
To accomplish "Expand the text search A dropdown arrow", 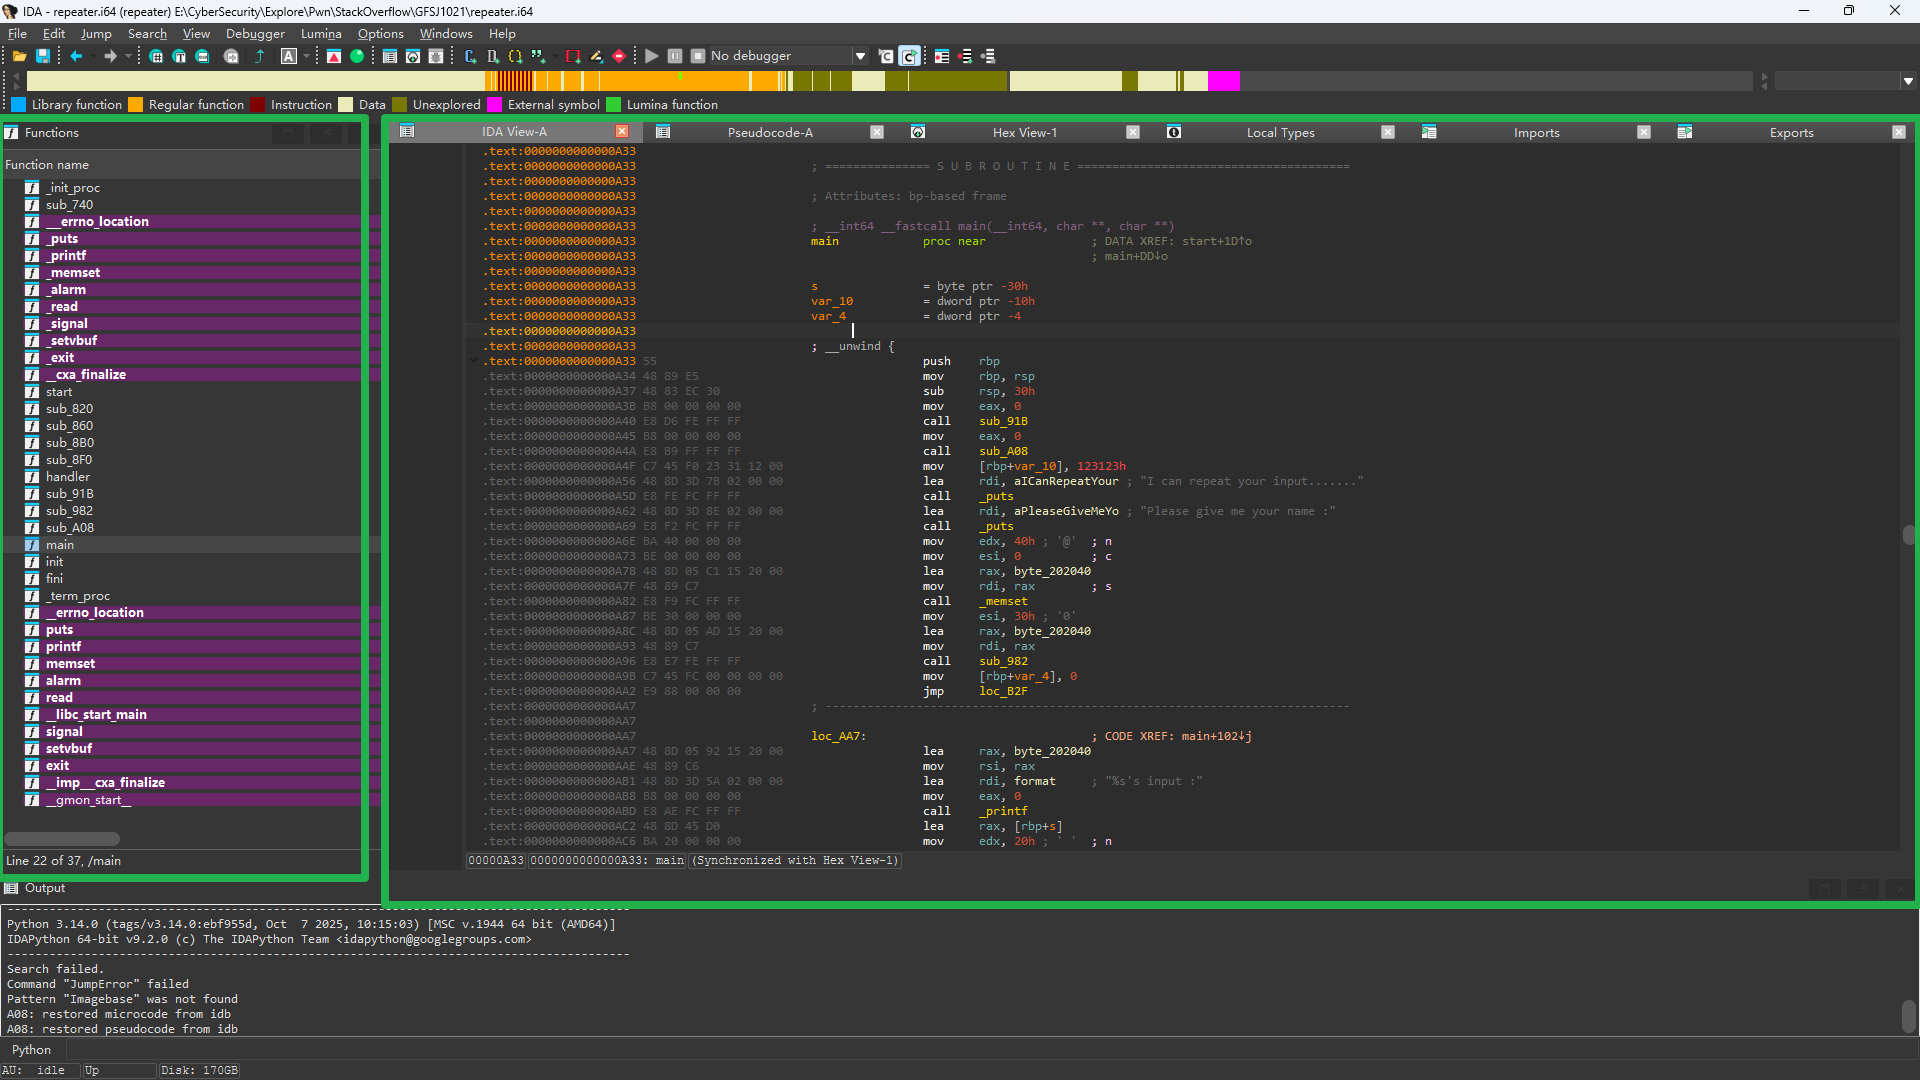I will pos(306,57).
